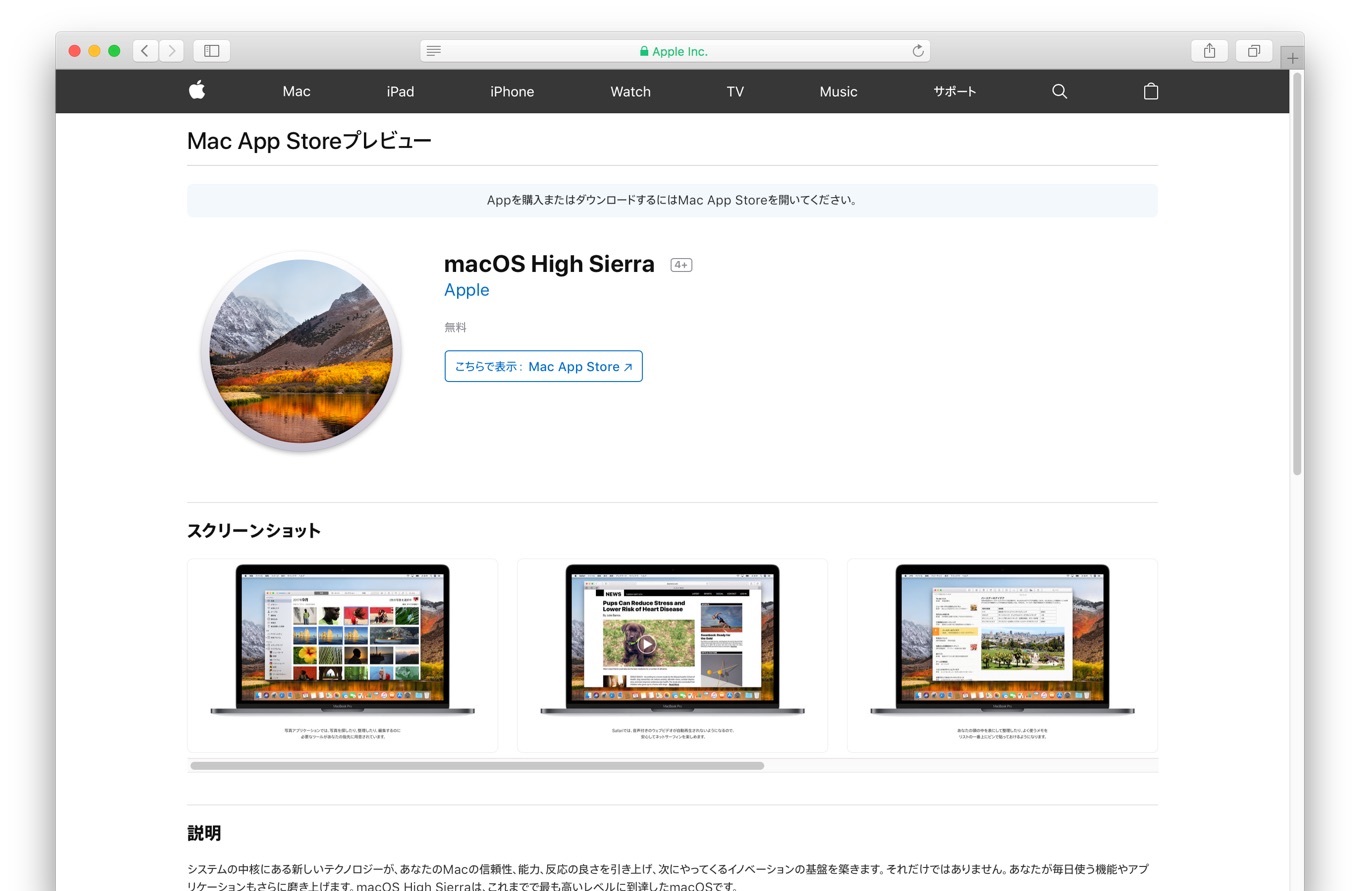Click the vertical page scrollbar
Screen dimensions: 1360x891
1297,275
